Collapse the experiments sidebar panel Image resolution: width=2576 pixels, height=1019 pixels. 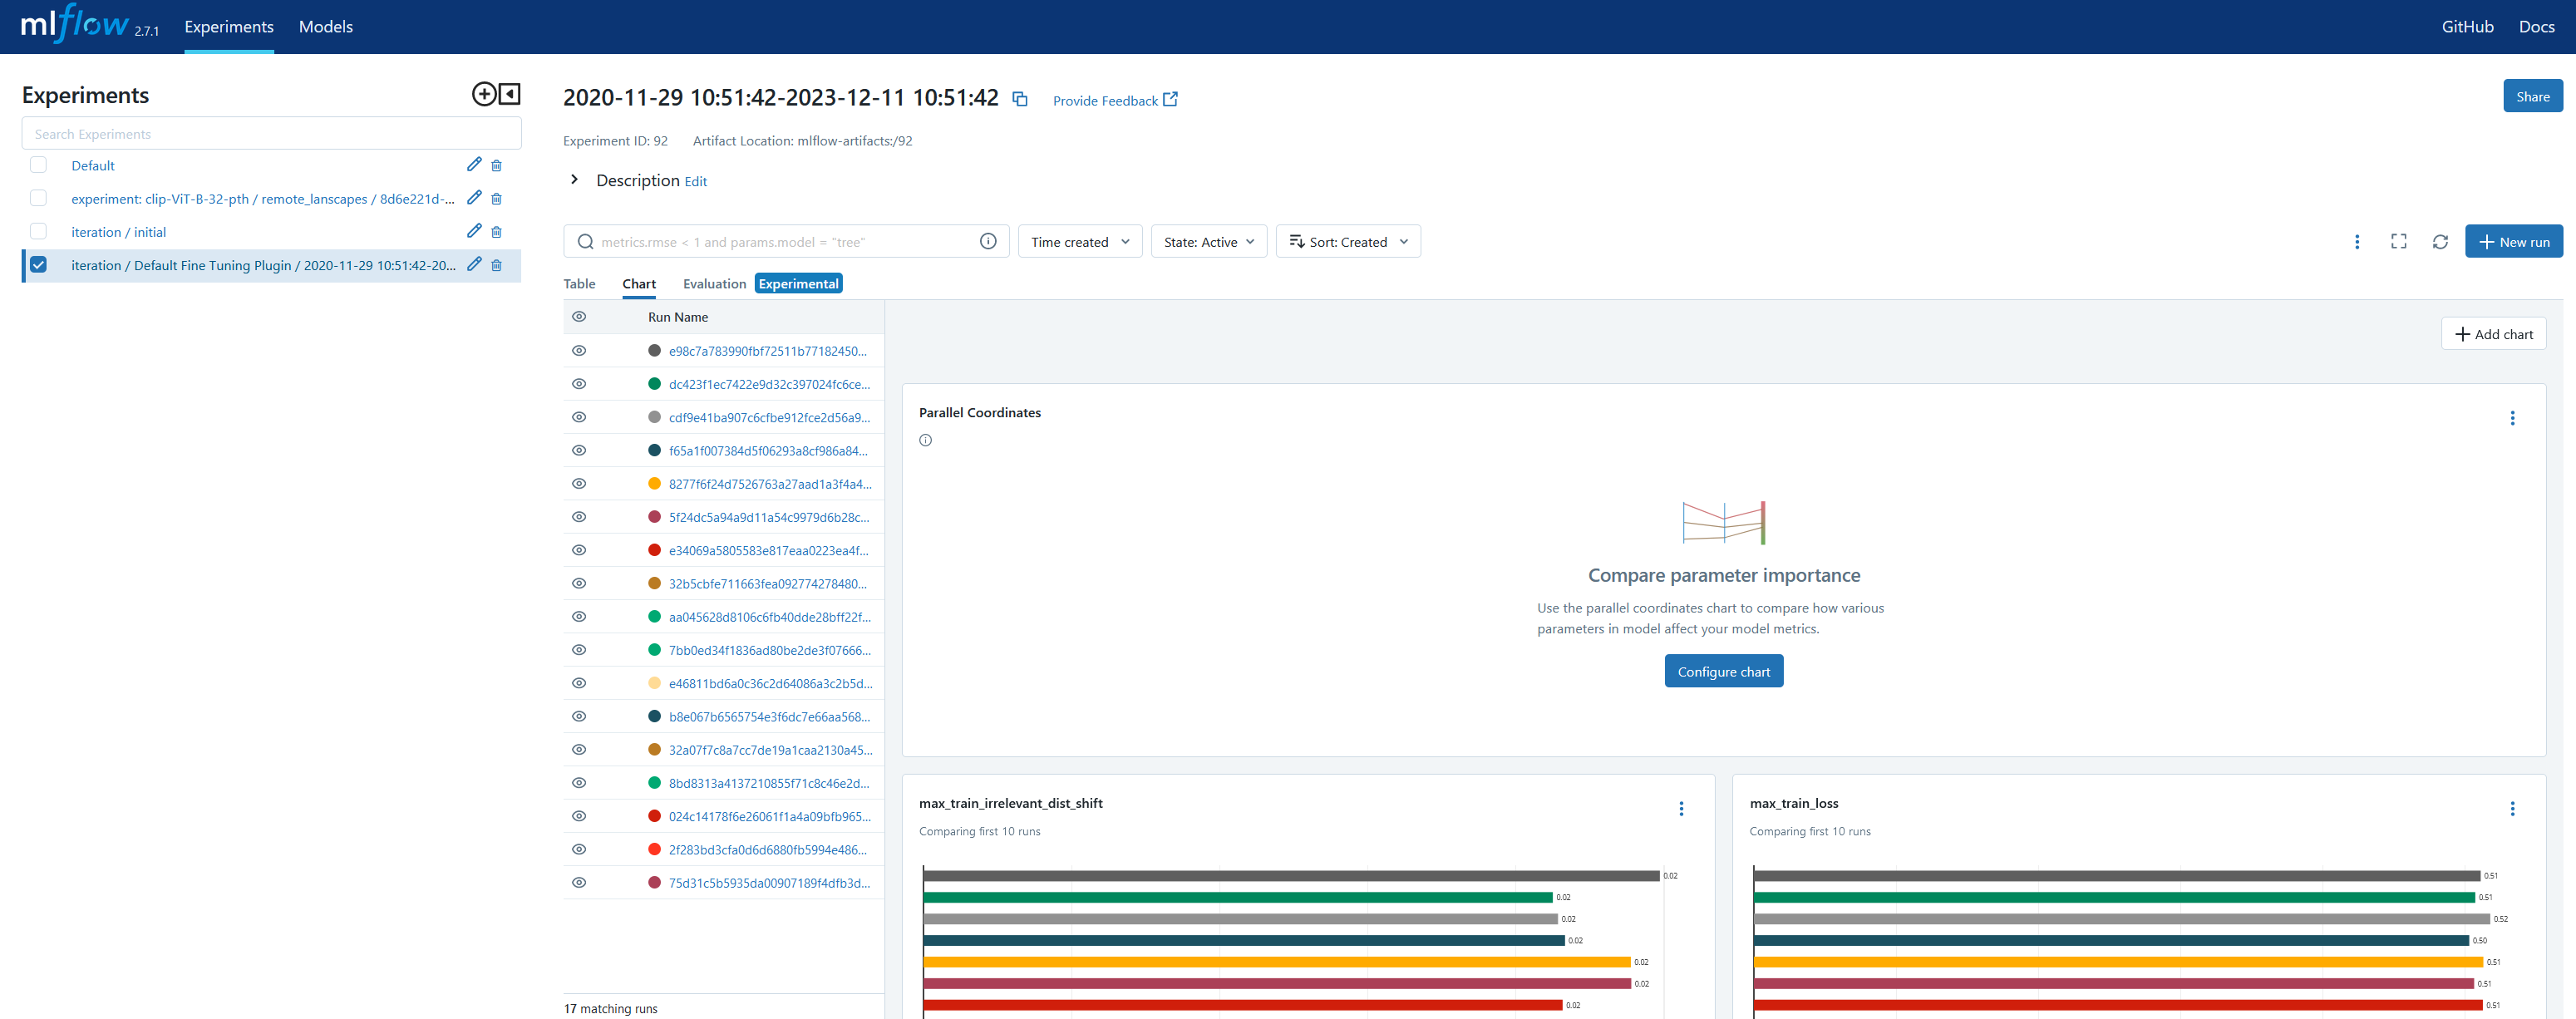510,94
